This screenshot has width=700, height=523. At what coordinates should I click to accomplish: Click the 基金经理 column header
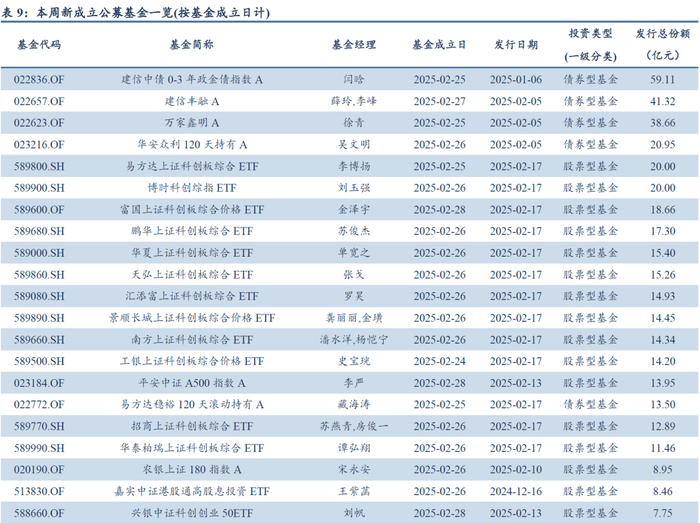[354, 45]
